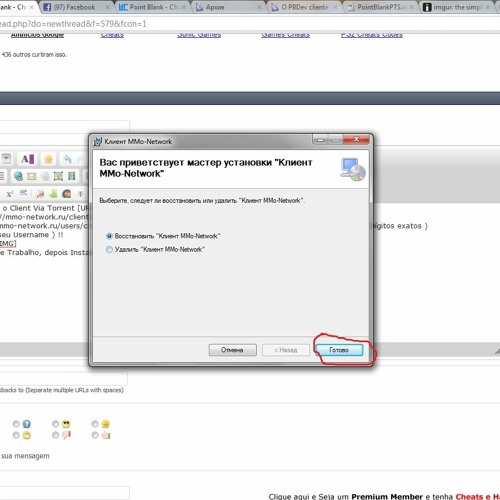The width and height of the screenshot is (500, 500).
Task: Select the Удалить "Клиент MMo-Network" option
Action: pyautogui.click(x=155, y=249)
